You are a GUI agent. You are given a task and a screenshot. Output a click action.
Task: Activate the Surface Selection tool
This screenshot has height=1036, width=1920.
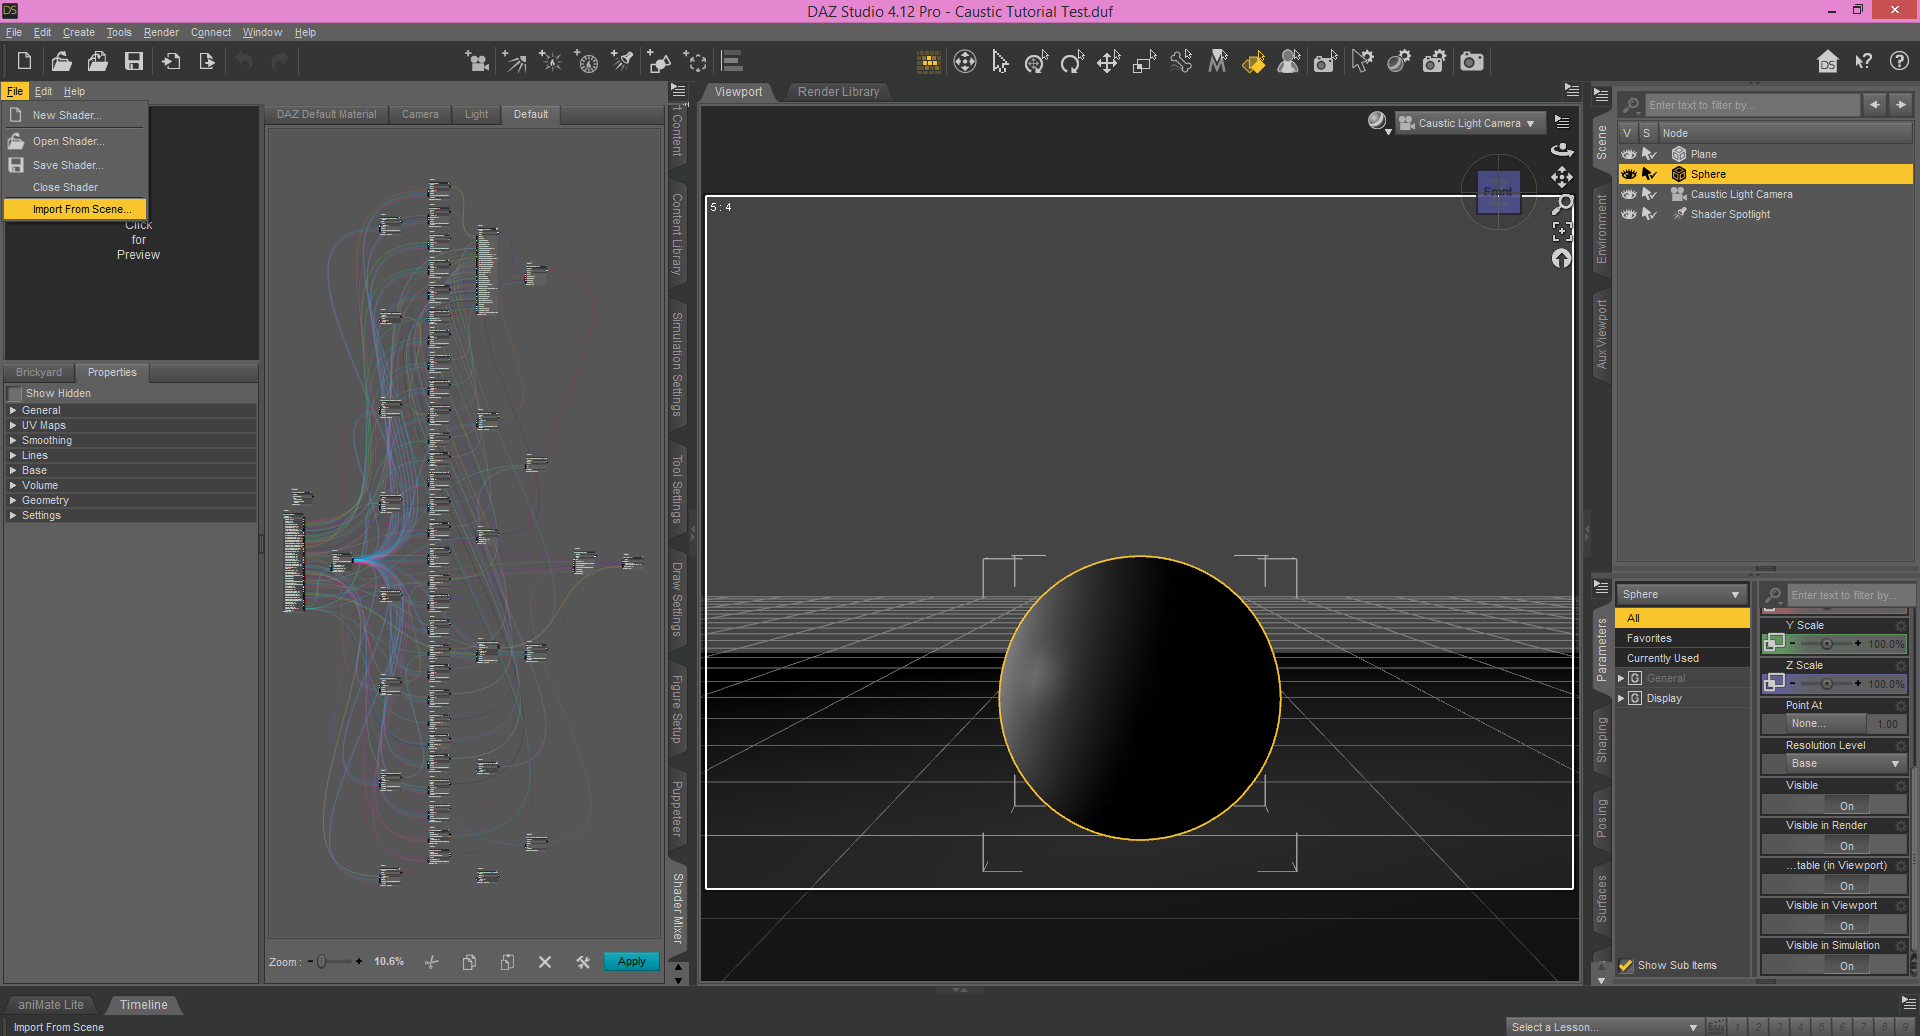coord(1254,61)
